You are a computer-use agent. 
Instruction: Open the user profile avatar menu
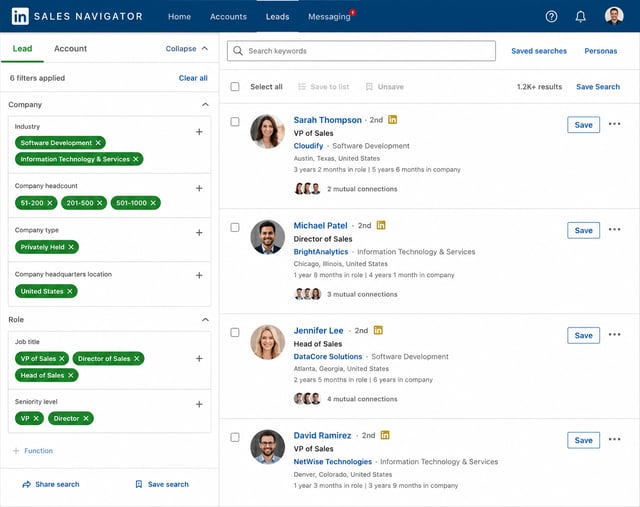(x=613, y=16)
